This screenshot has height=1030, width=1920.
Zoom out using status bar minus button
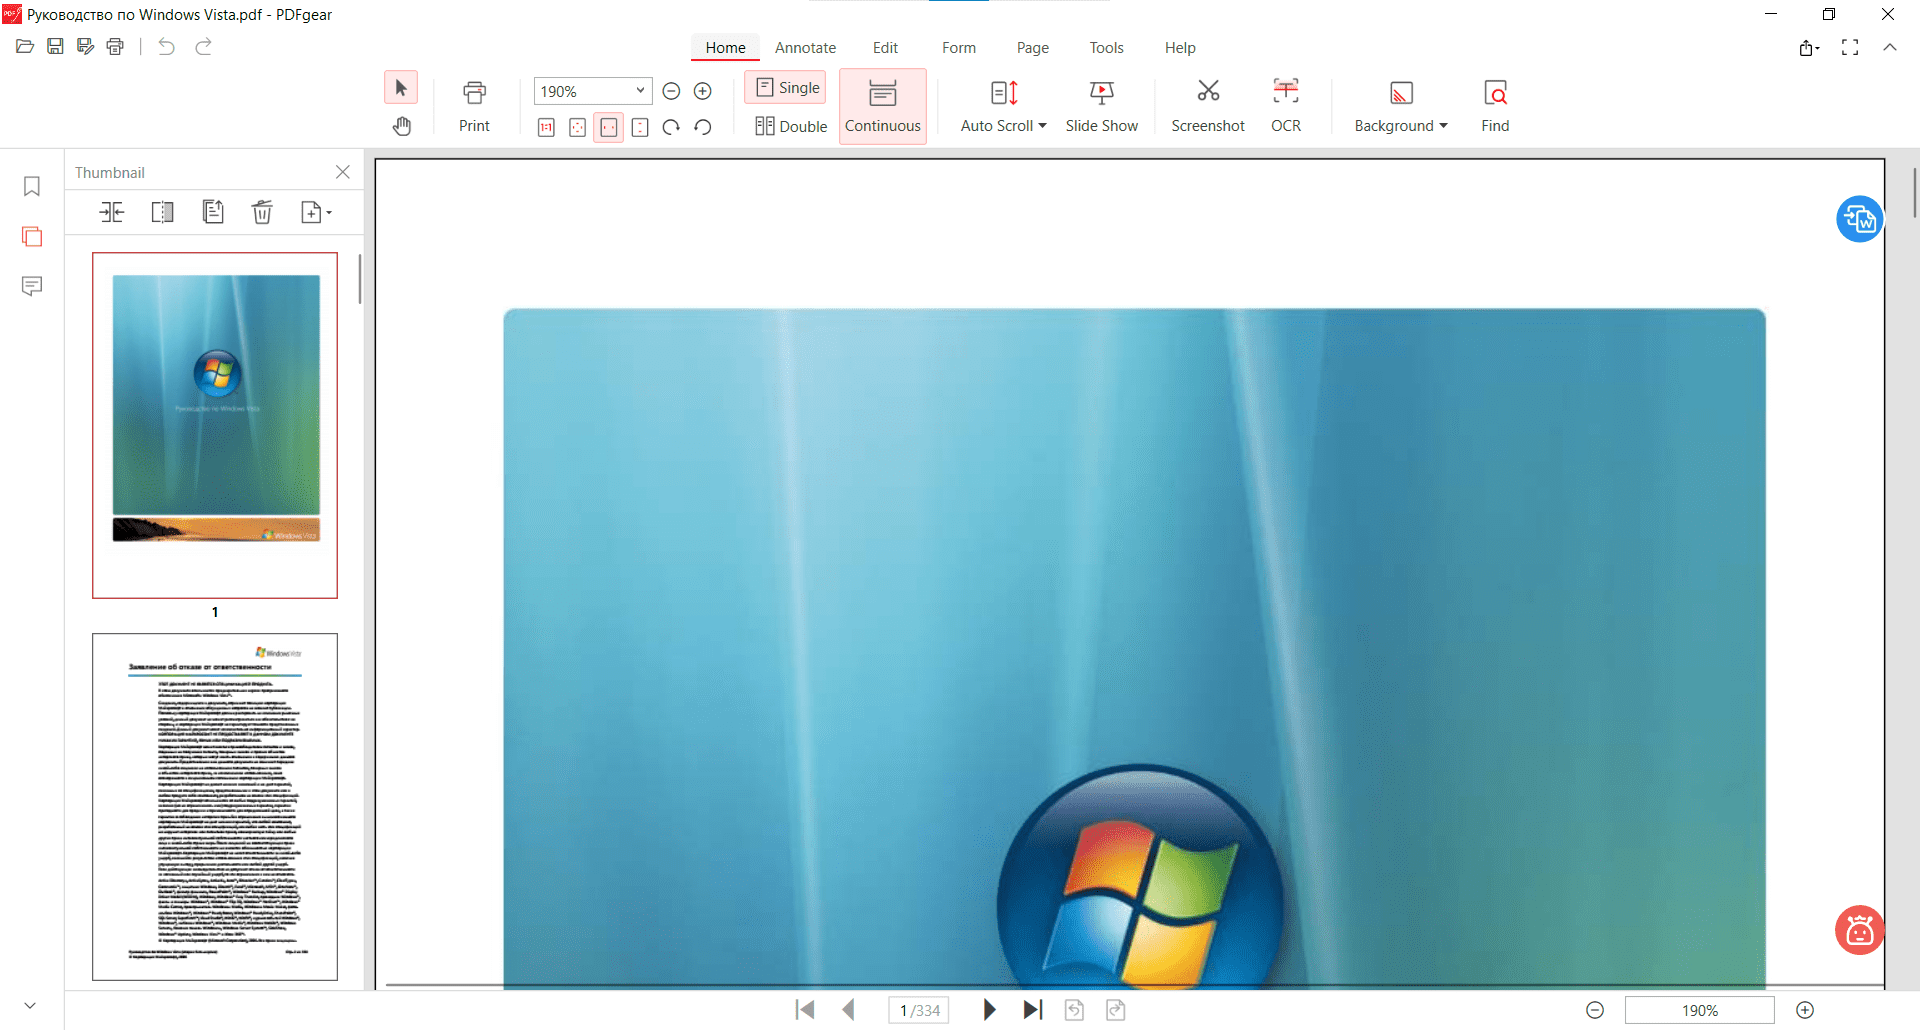click(1595, 1010)
